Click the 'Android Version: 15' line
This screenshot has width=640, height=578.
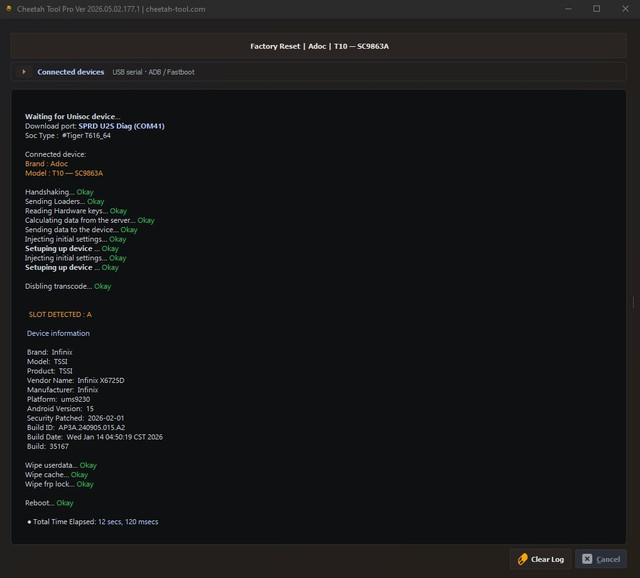tap(60, 408)
